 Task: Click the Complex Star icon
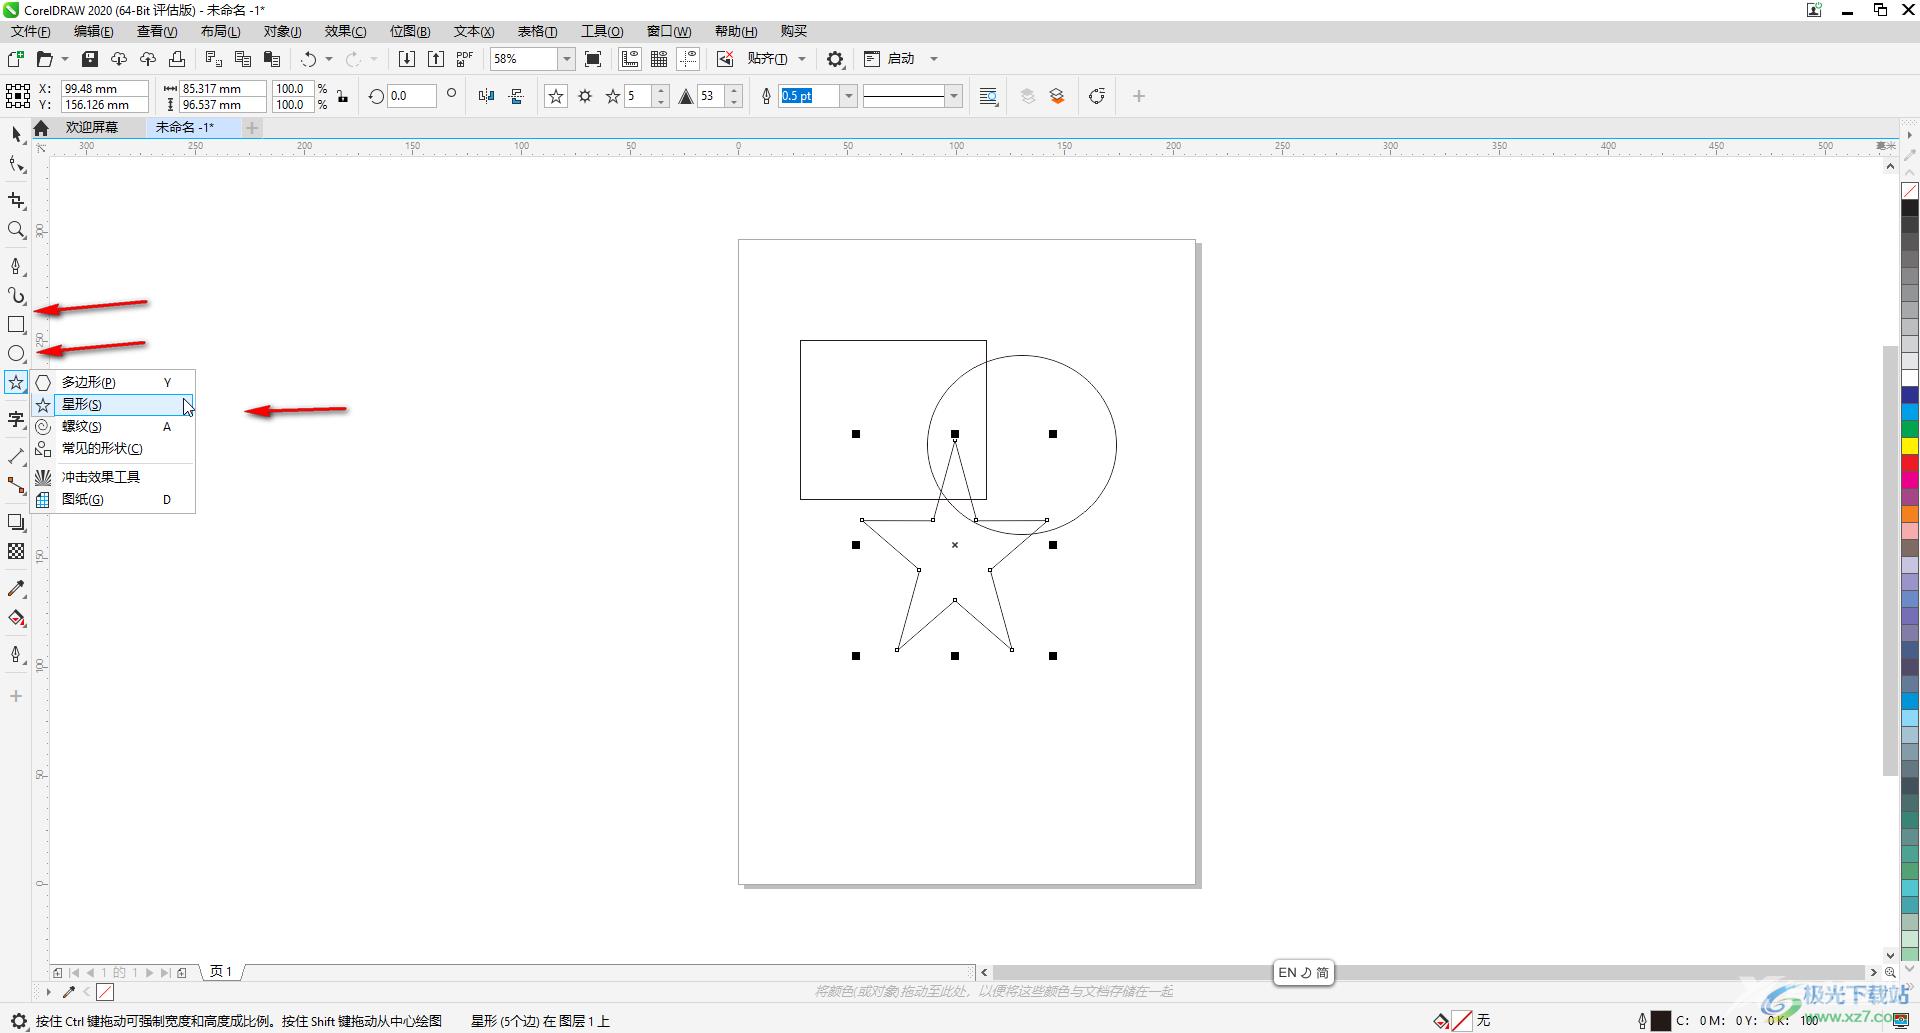[585, 96]
